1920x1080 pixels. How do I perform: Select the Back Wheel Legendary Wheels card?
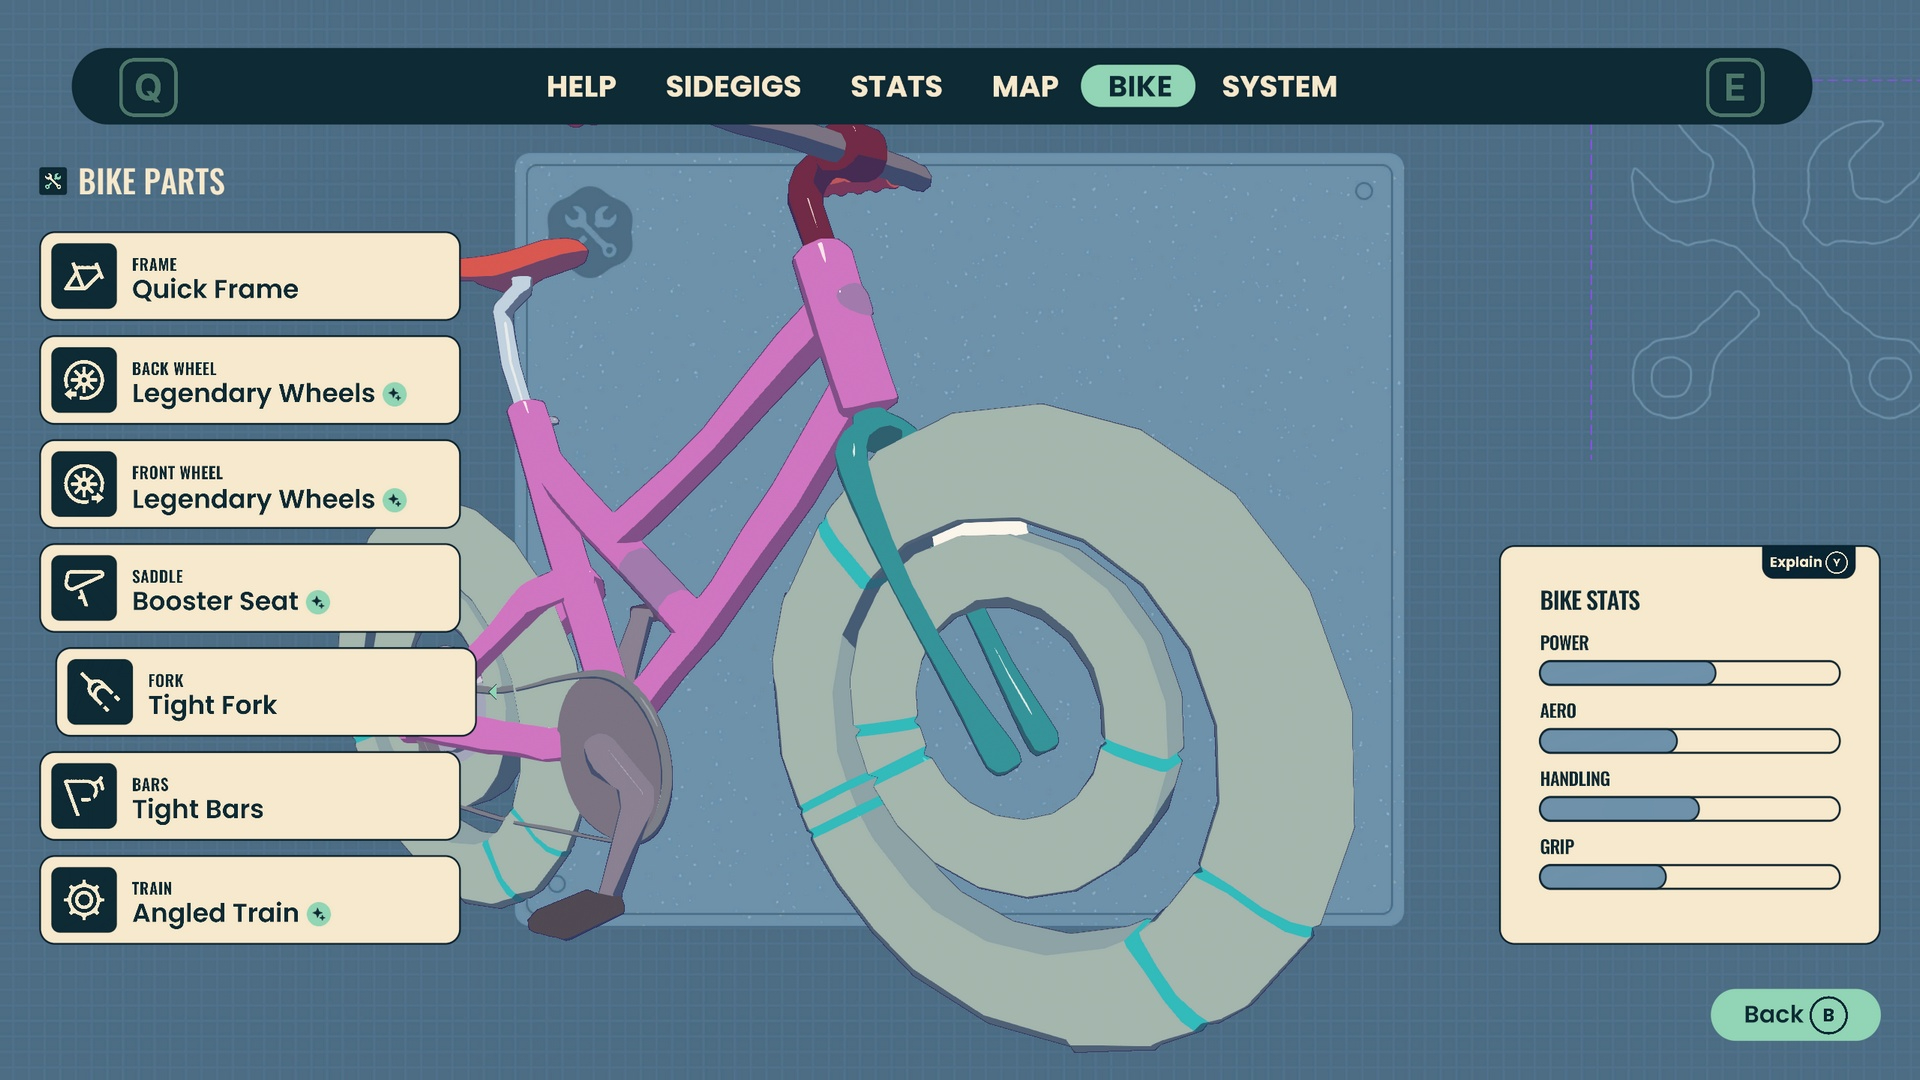coord(250,380)
